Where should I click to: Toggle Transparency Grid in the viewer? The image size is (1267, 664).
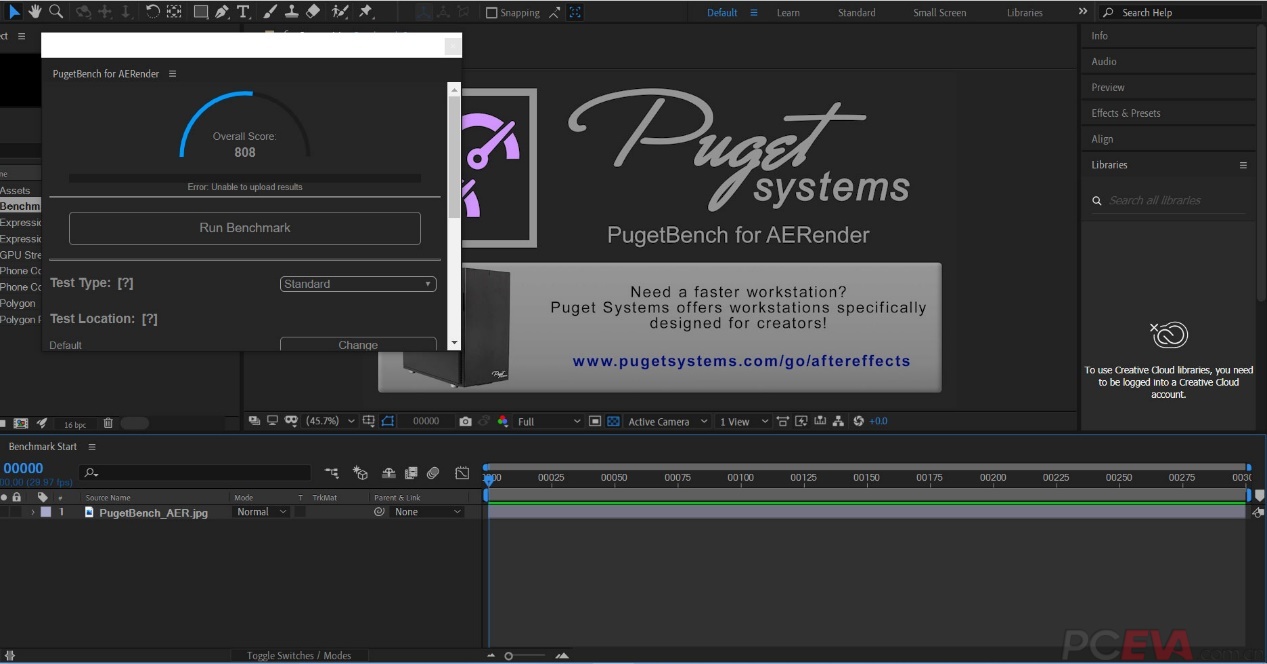(614, 422)
